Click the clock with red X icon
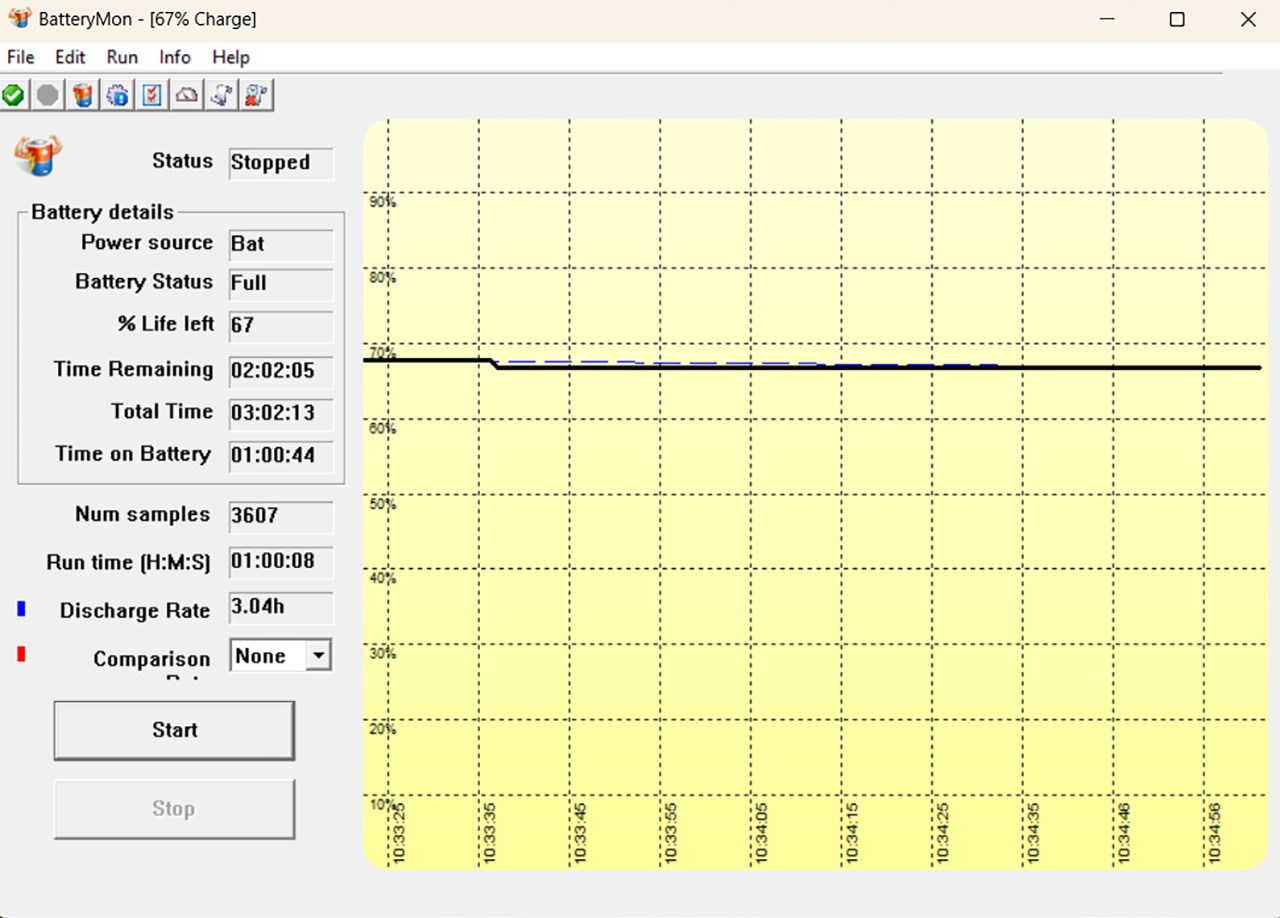Screen dimensions: 1280x918 256,96
